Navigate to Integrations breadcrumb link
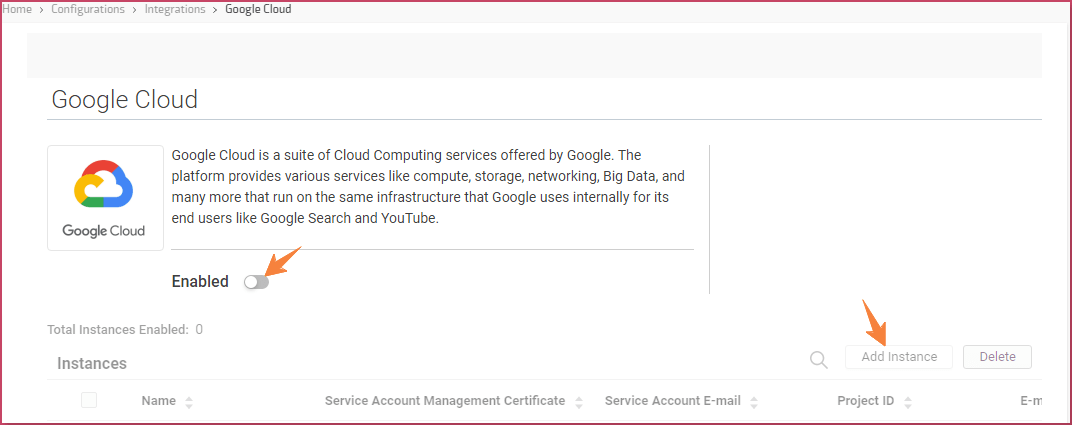This screenshot has height=425, width=1072. [x=174, y=9]
